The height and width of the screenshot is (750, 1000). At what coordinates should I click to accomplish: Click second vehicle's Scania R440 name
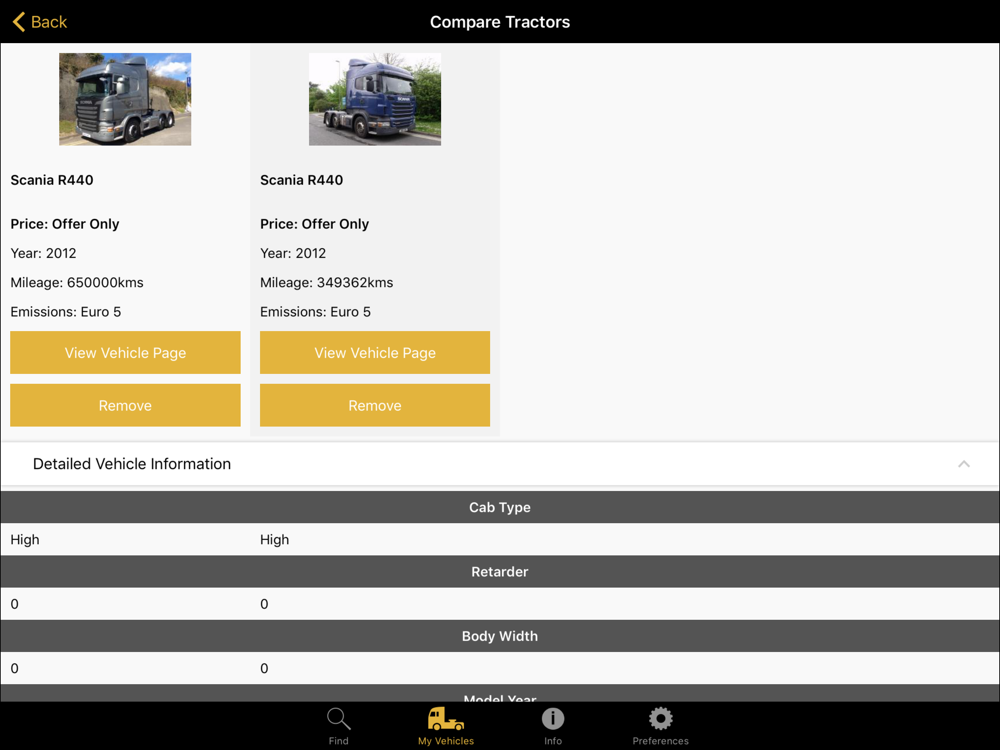(302, 180)
